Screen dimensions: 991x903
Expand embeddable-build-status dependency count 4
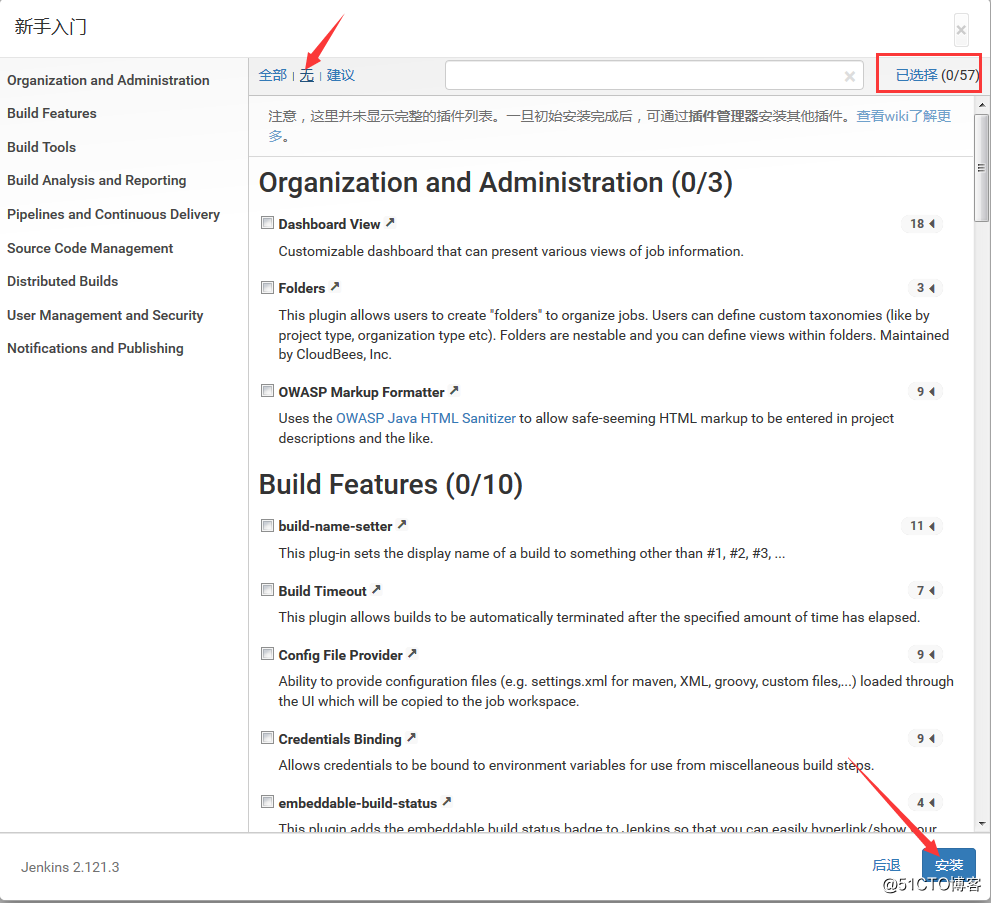[x=925, y=803]
